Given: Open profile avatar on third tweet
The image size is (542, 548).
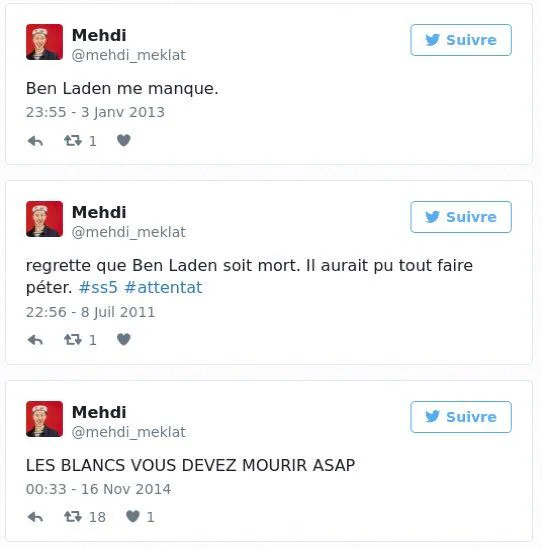Looking at the screenshot, I should 44,419.
